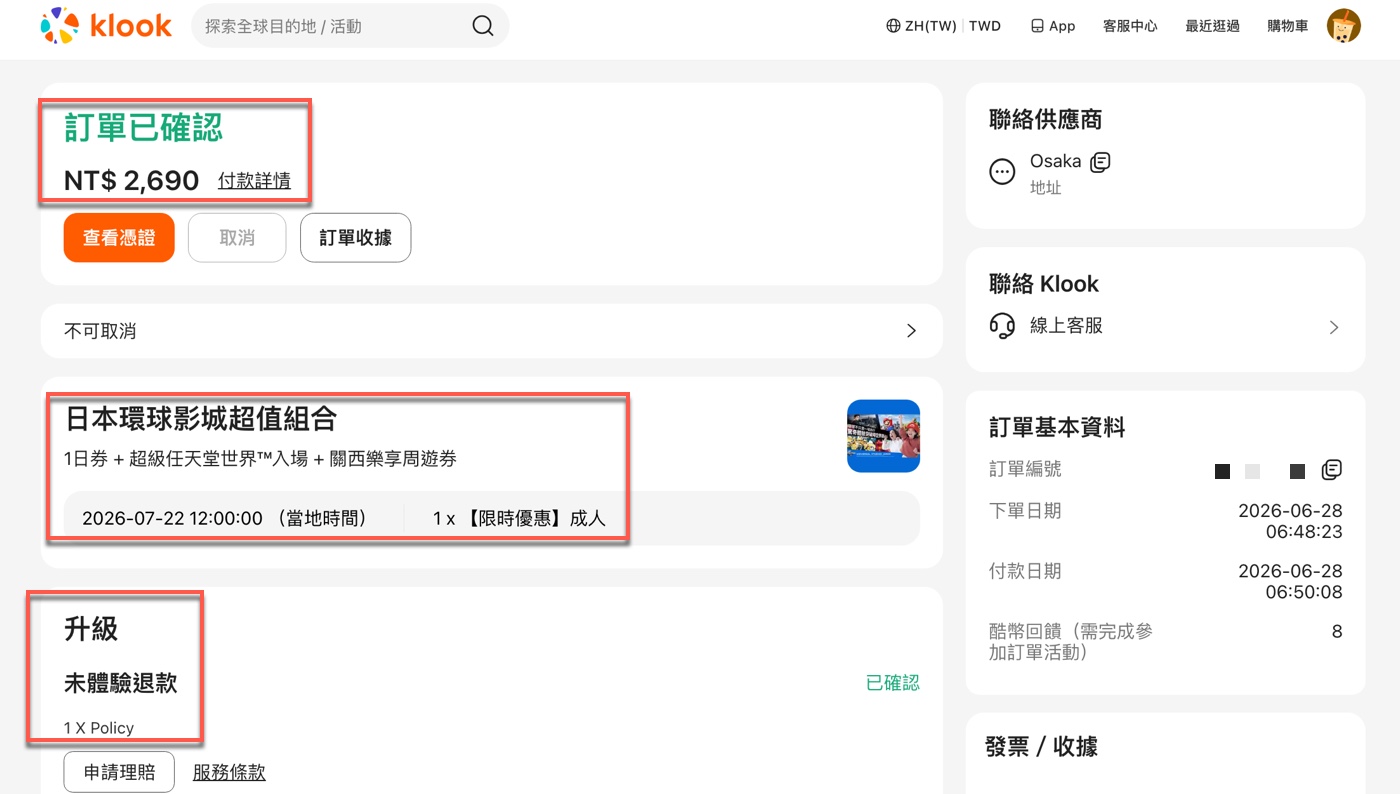Copy the Osaka supplier address
This screenshot has width=1400, height=794.
1100,162
